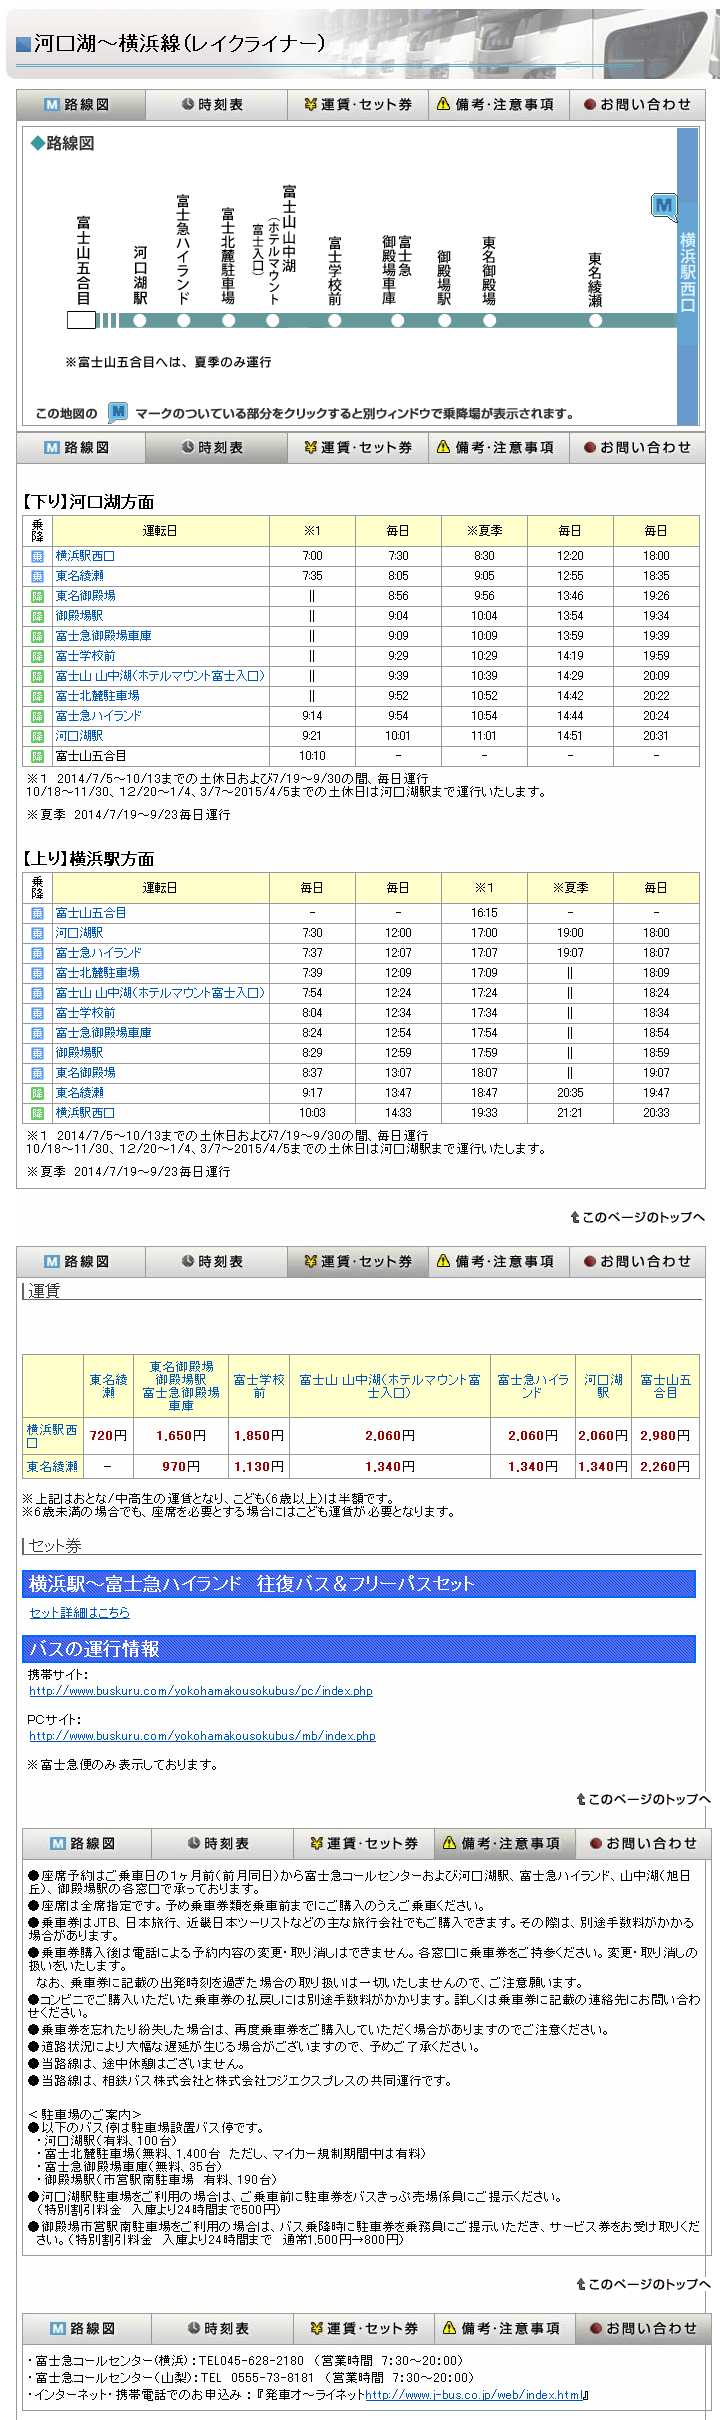720x2420 pixels.
Task: Click 乗 icon beside 河口湖駅 in 上り timetable
Action: tap(38, 933)
